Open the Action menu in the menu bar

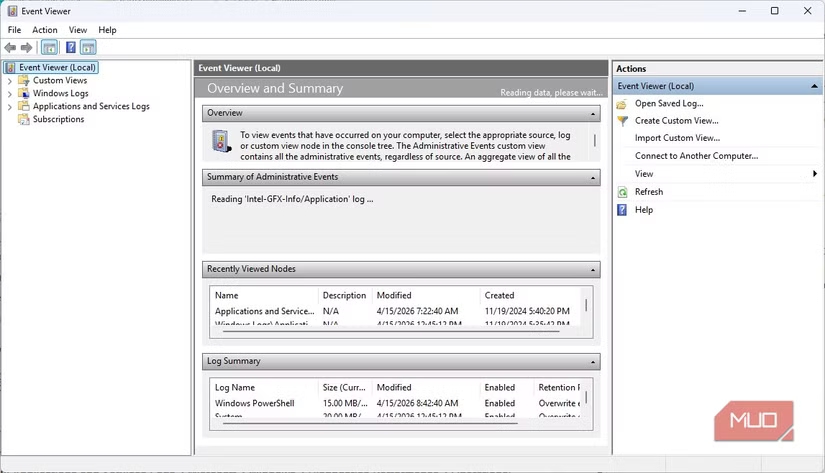44,30
